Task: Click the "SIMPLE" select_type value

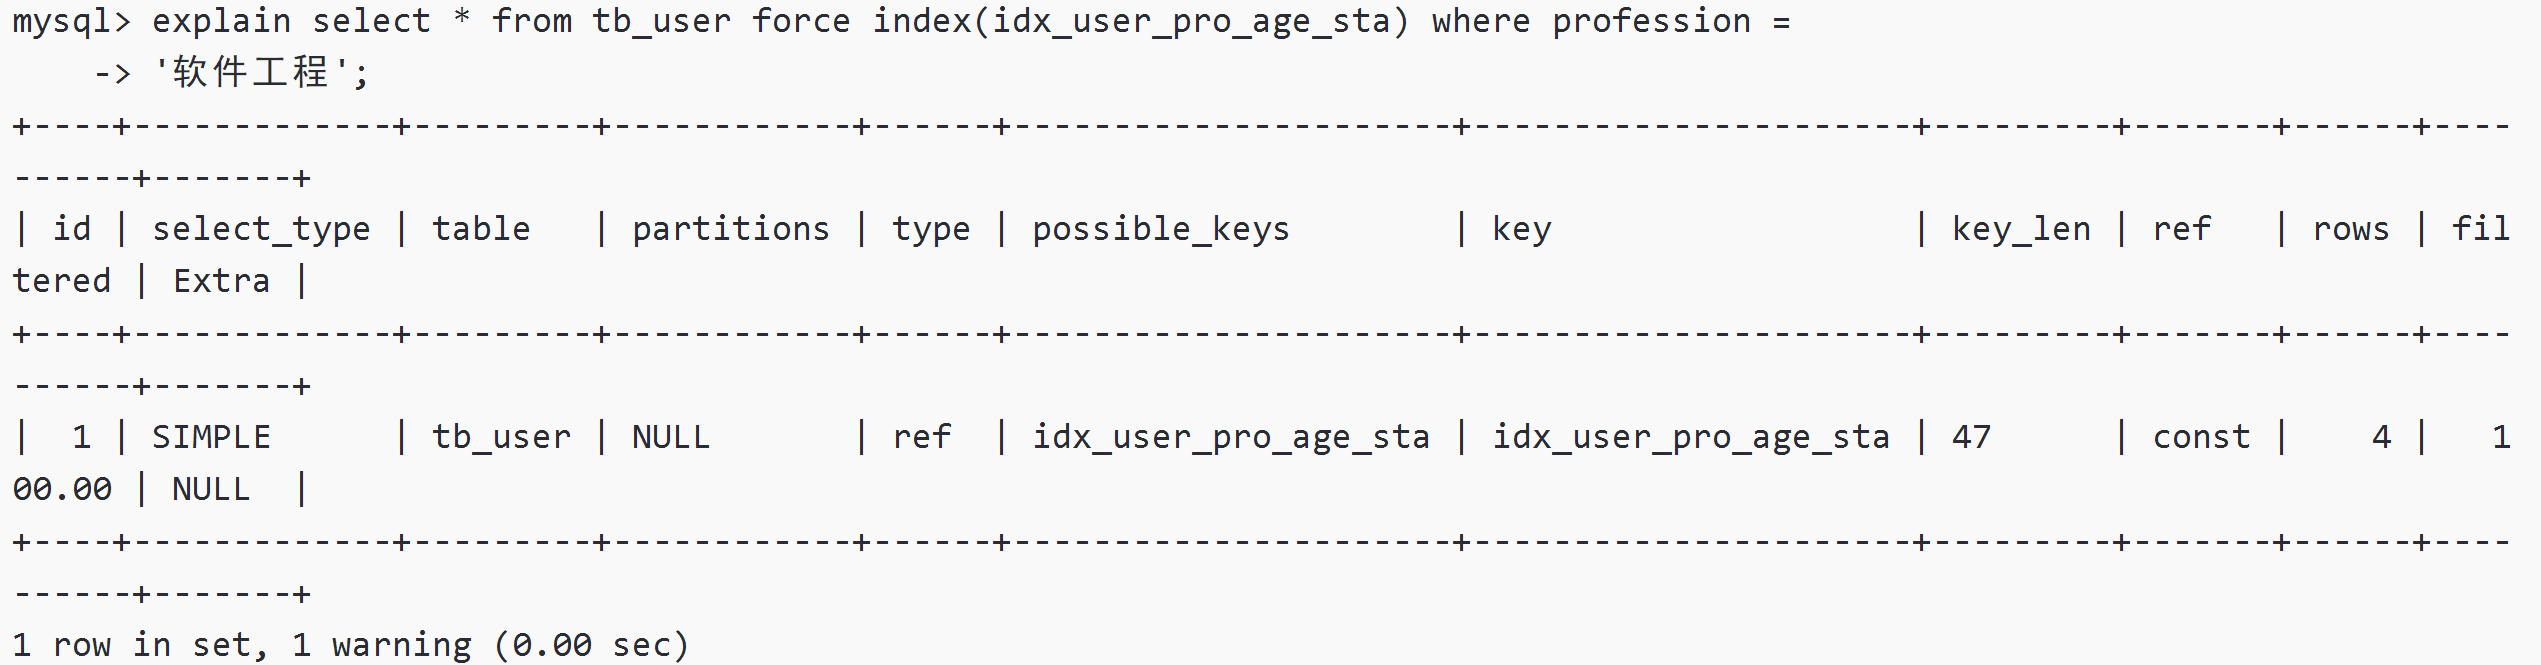Action: pyautogui.click(x=211, y=437)
